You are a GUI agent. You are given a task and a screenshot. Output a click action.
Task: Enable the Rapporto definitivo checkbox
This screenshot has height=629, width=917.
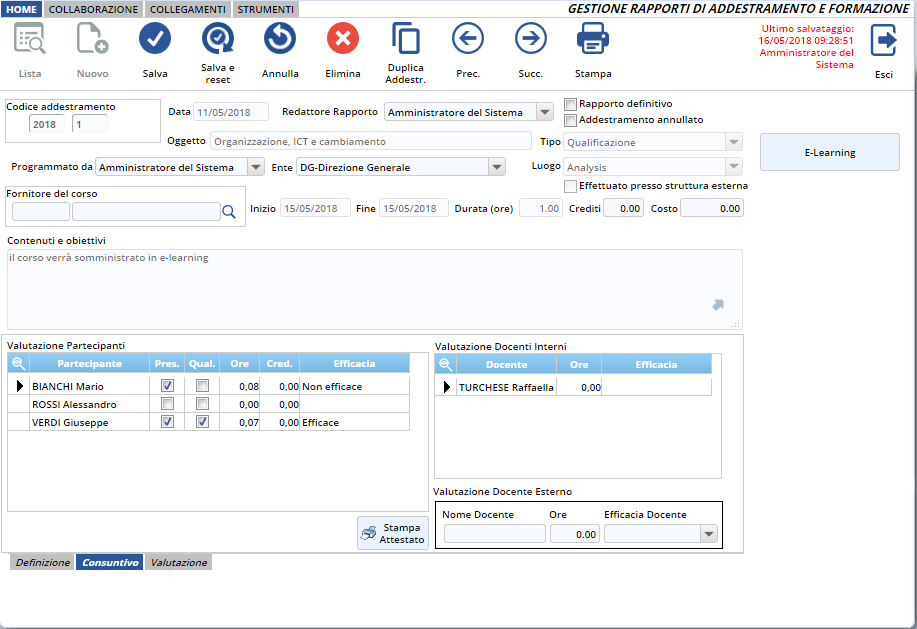[571, 104]
